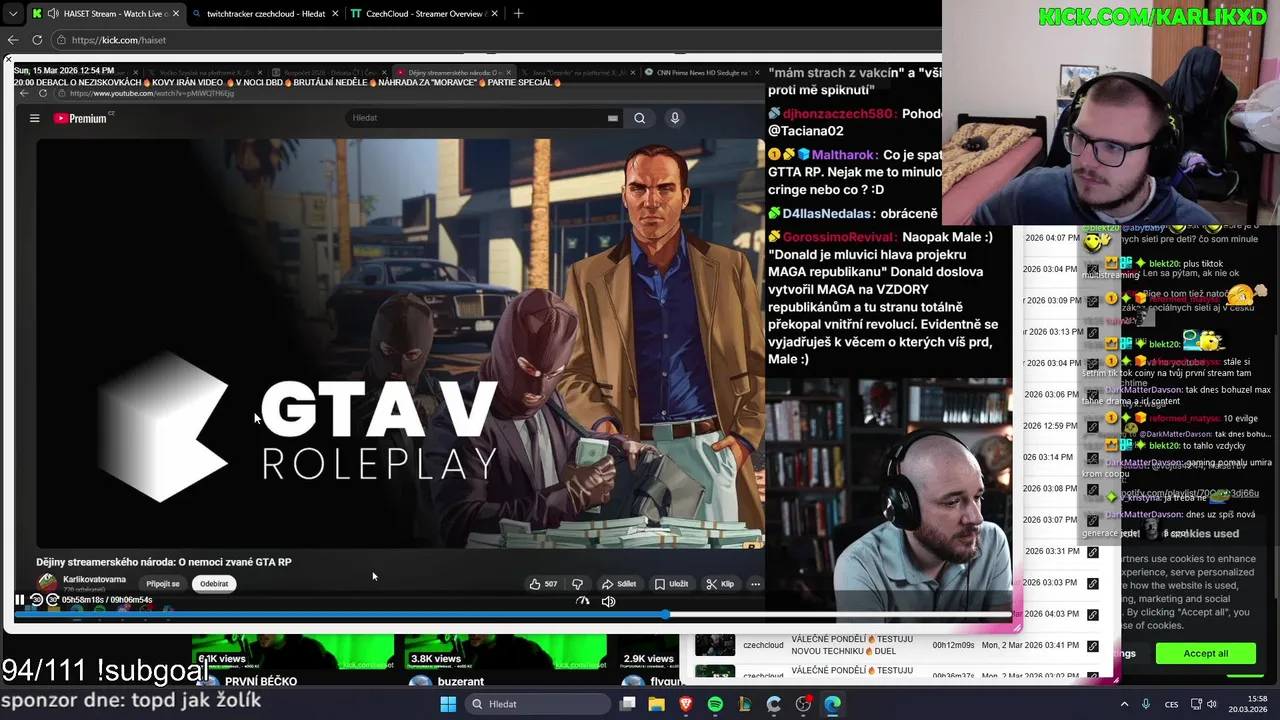Image resolution: width=1280 pixels, height=720 pixels.
Task: Open the Karlikovatovarna channel avatar
Action: (46, 582)
